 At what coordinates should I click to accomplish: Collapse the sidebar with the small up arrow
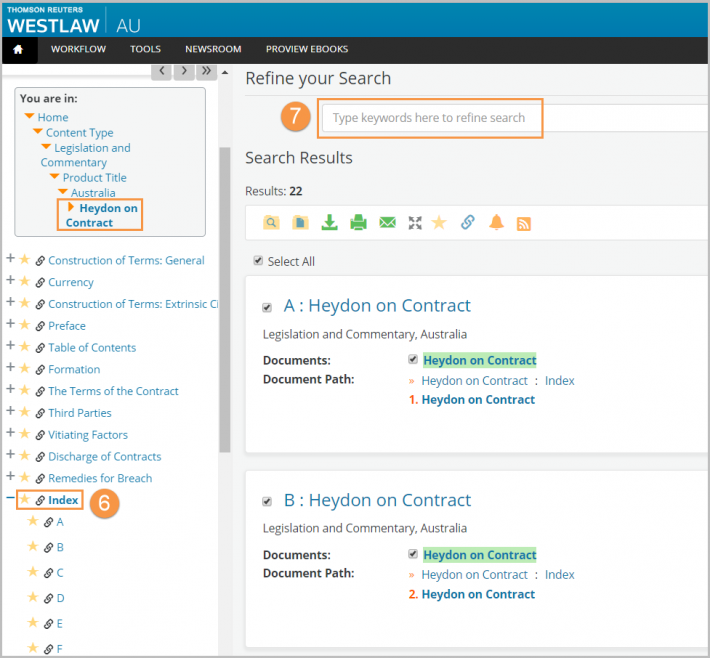(225, 72)
